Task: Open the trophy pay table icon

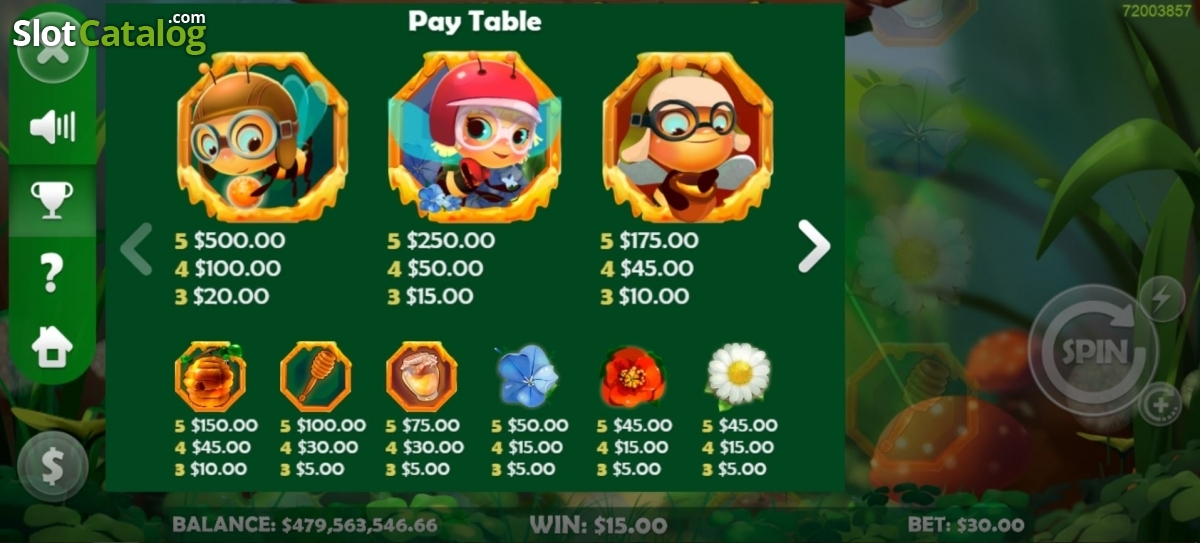Action: [52, 200]
